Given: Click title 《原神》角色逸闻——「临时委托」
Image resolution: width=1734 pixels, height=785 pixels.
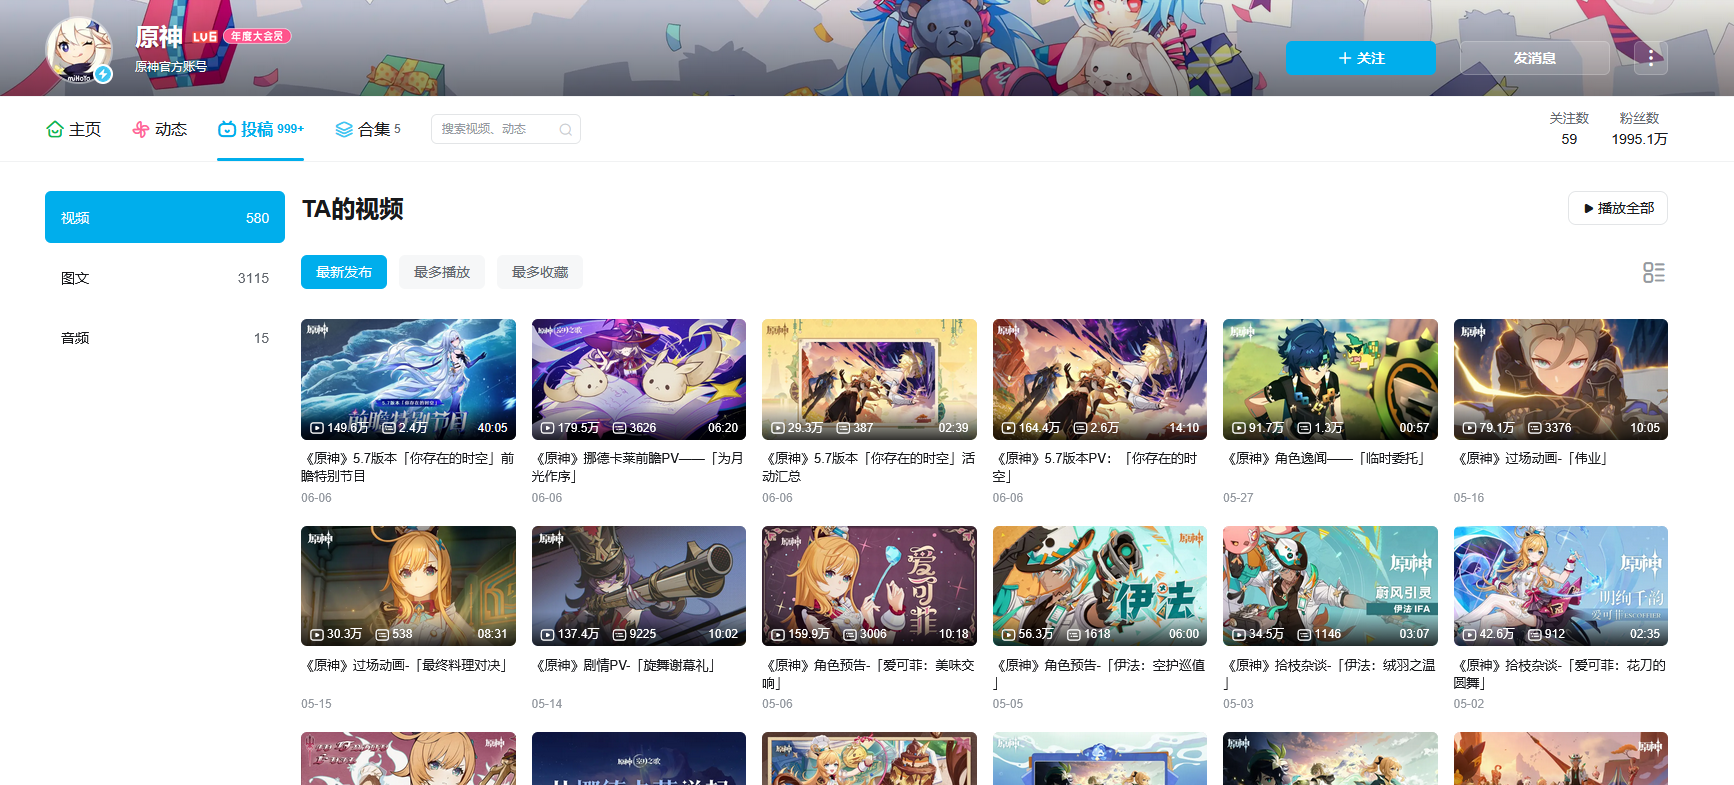Looking at the screenshot, I should coord(1325,458).
